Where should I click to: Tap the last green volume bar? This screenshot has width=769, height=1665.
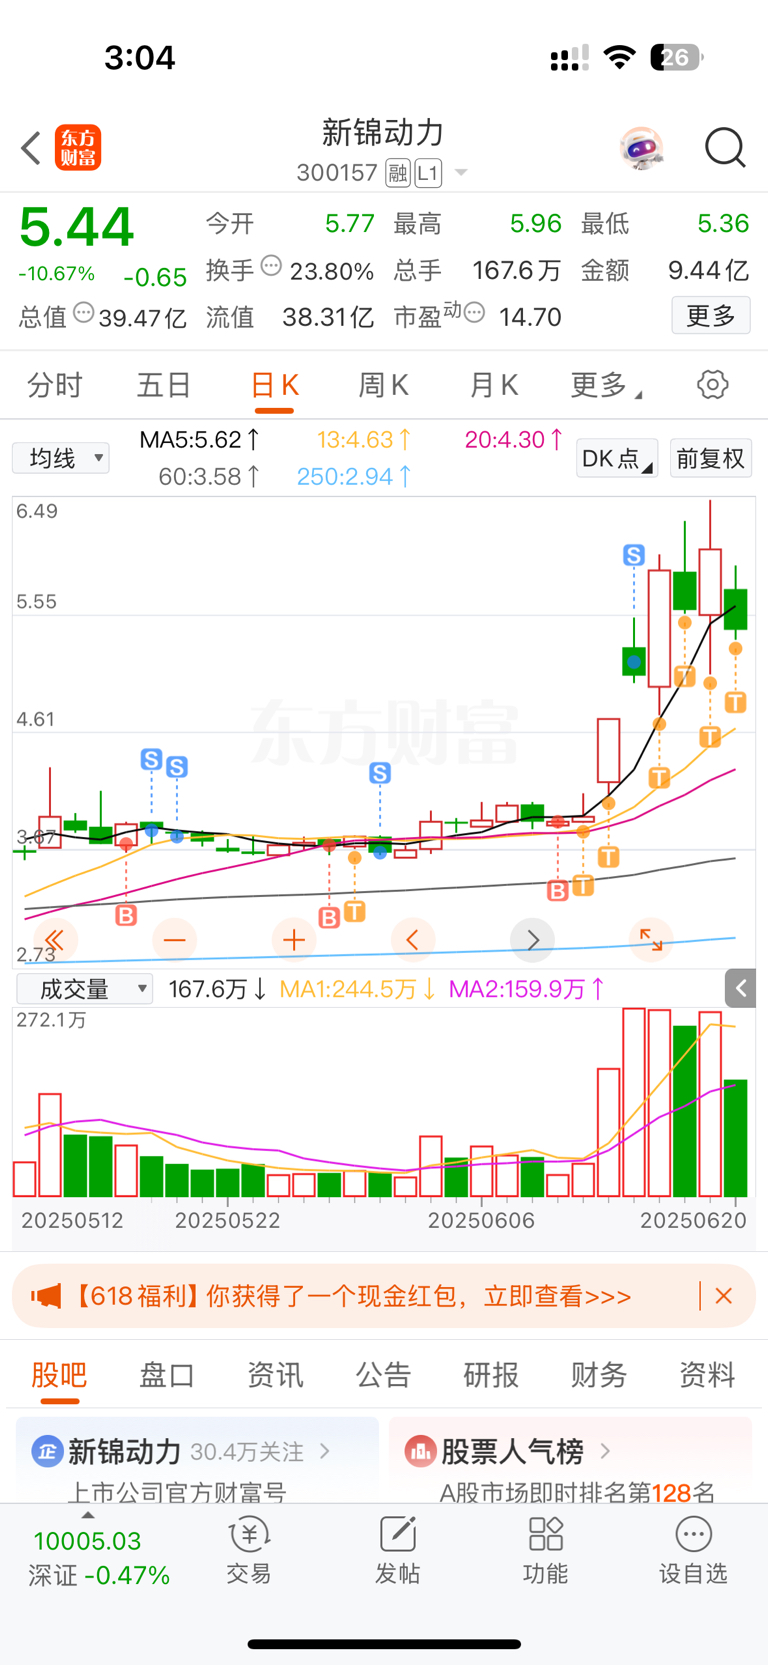point(735,1138)
